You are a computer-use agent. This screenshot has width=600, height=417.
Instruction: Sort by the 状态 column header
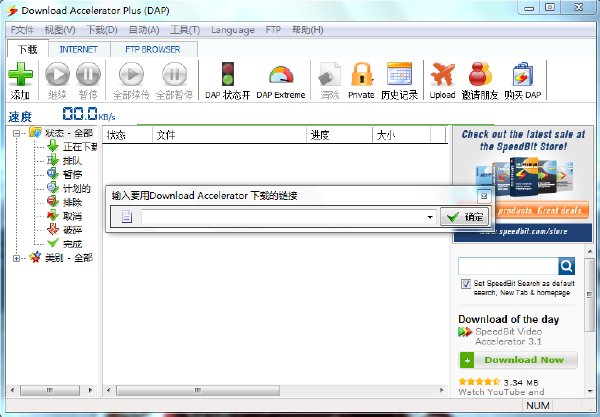click(127, 135)
